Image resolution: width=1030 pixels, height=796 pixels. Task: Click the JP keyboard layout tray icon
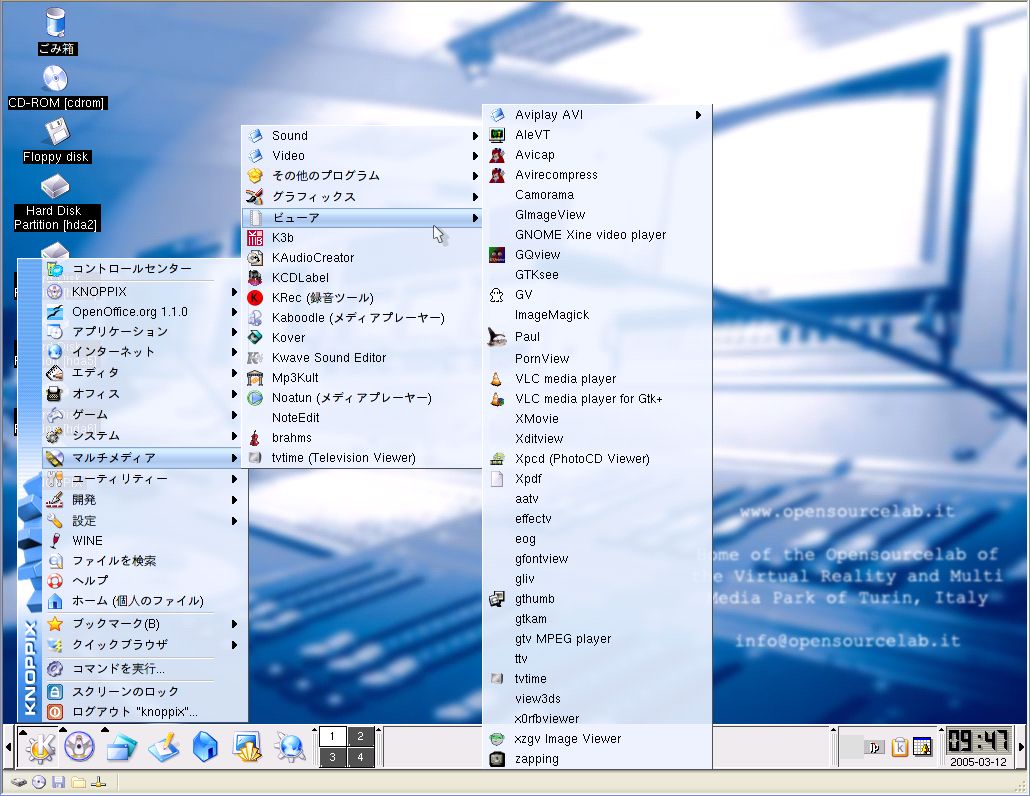point(874,747)
